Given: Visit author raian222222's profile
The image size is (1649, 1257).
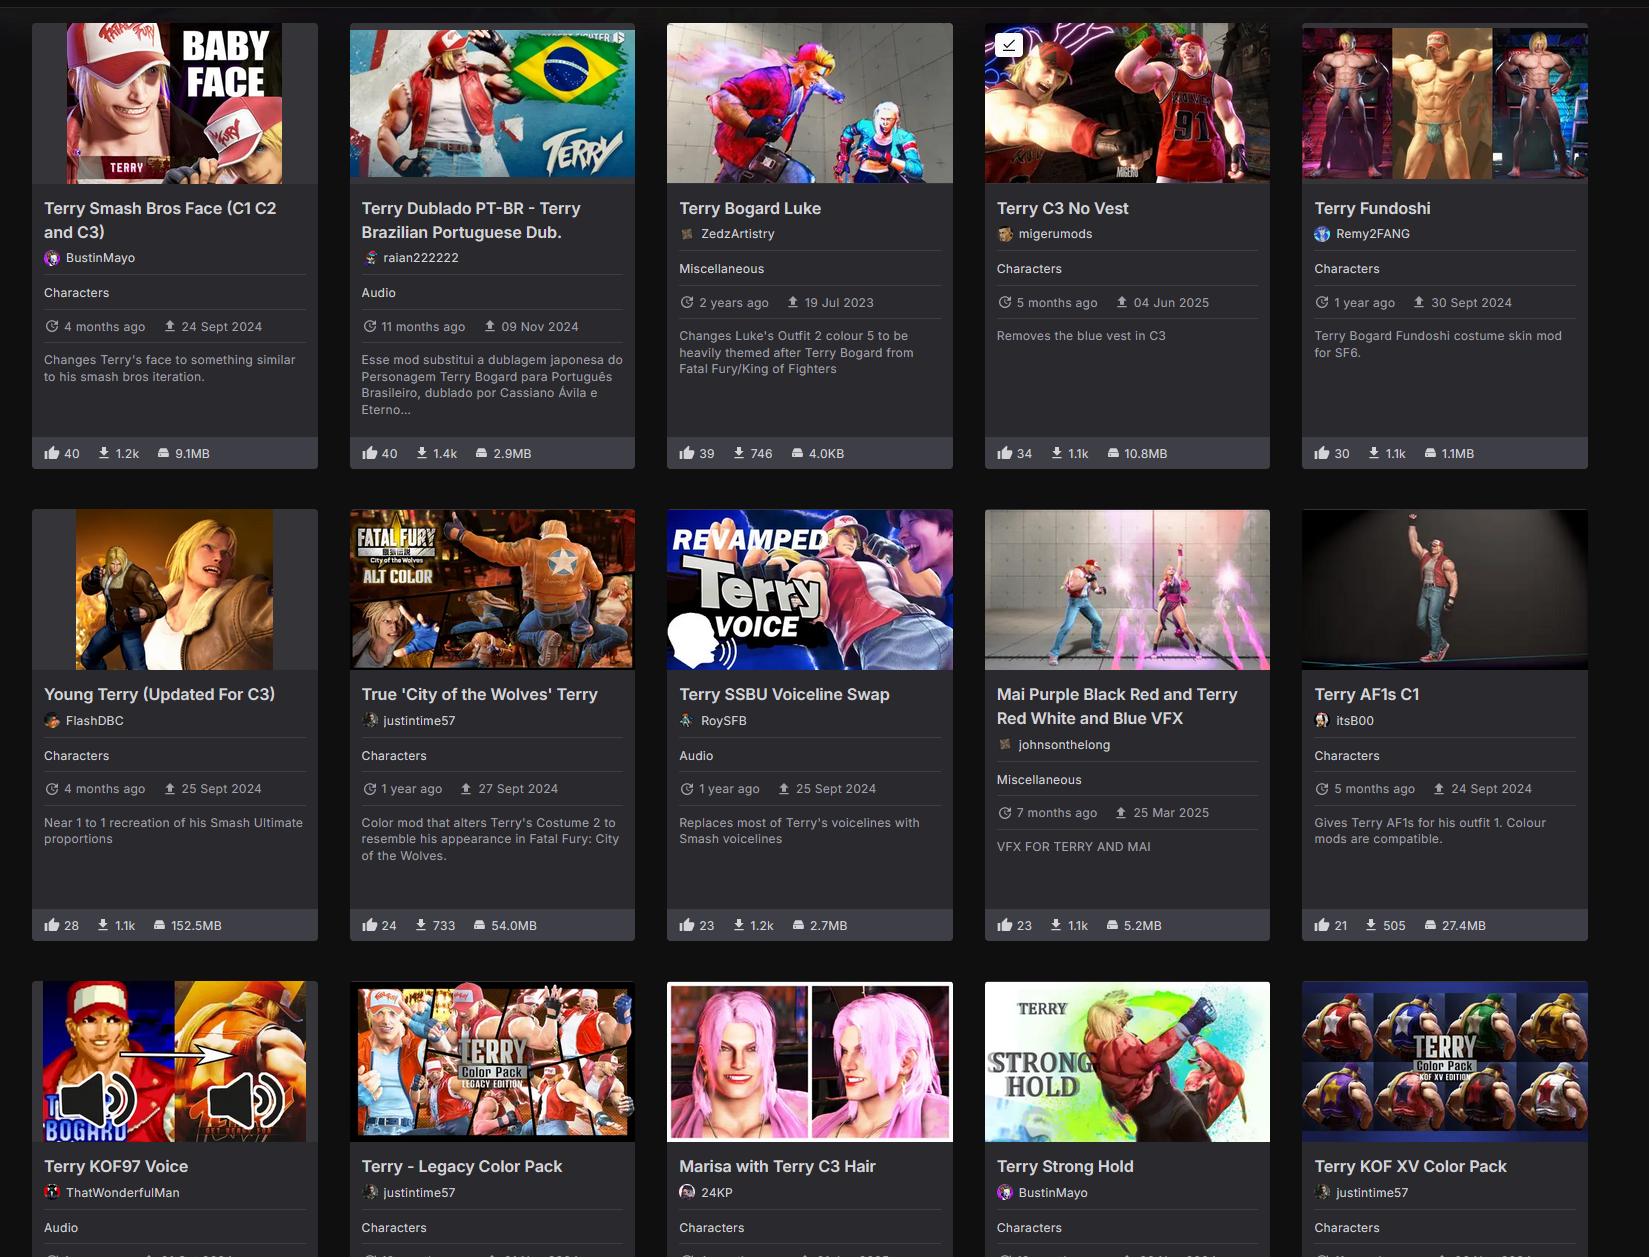Looking at the screenshot, I should point(421,258).
